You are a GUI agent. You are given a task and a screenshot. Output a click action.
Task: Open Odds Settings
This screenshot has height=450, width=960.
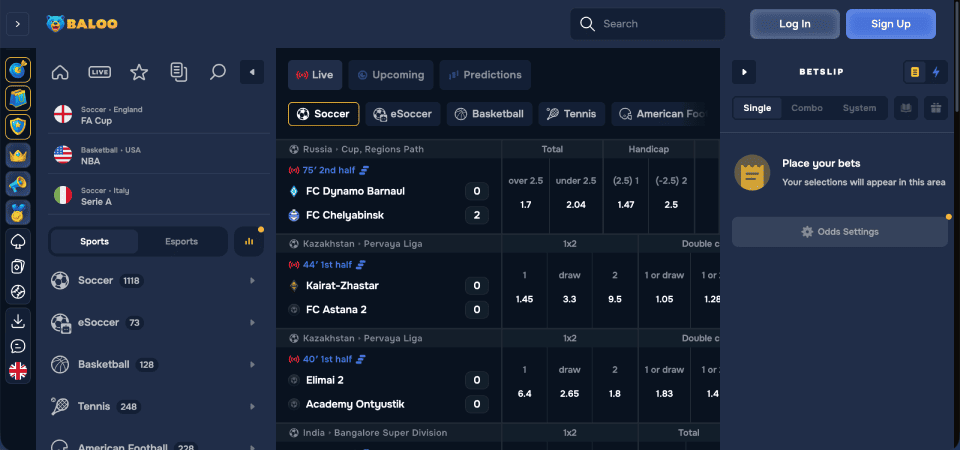tap(840, 232)
